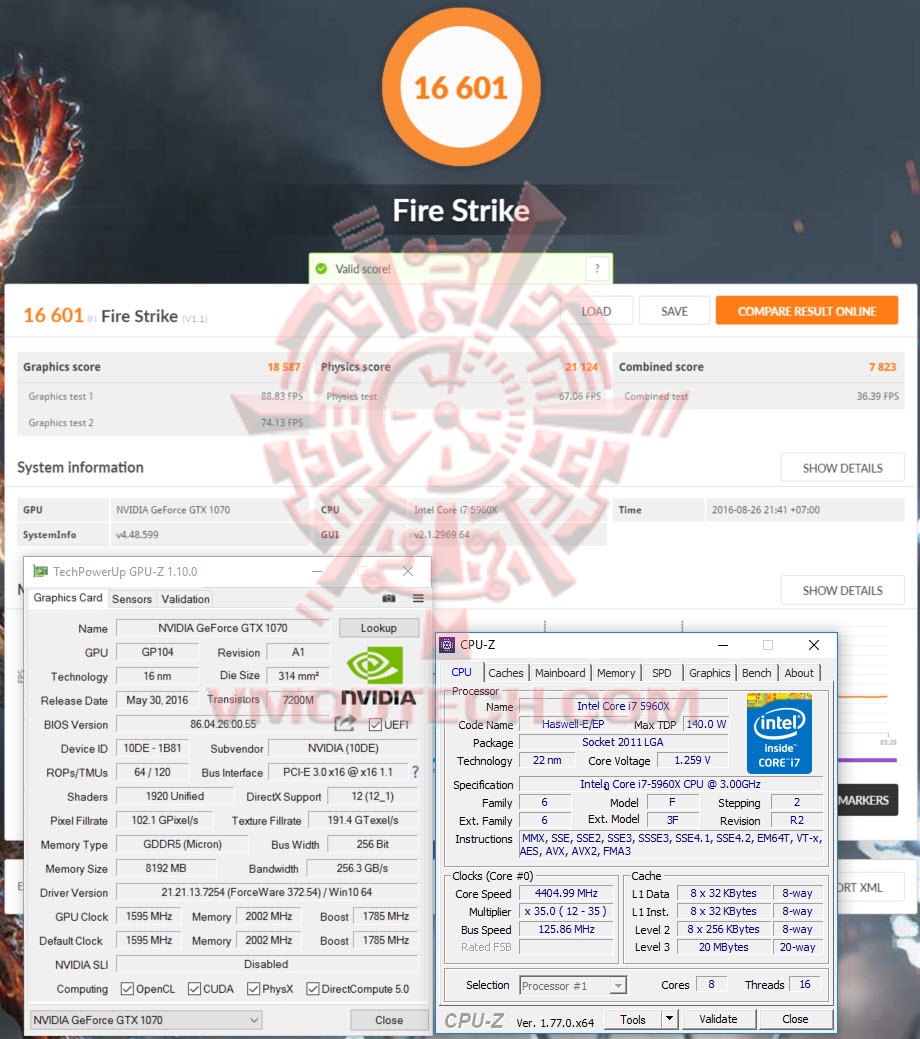
Task: Click the Bus Interface question mark icon
Action: tap(416, 772)
